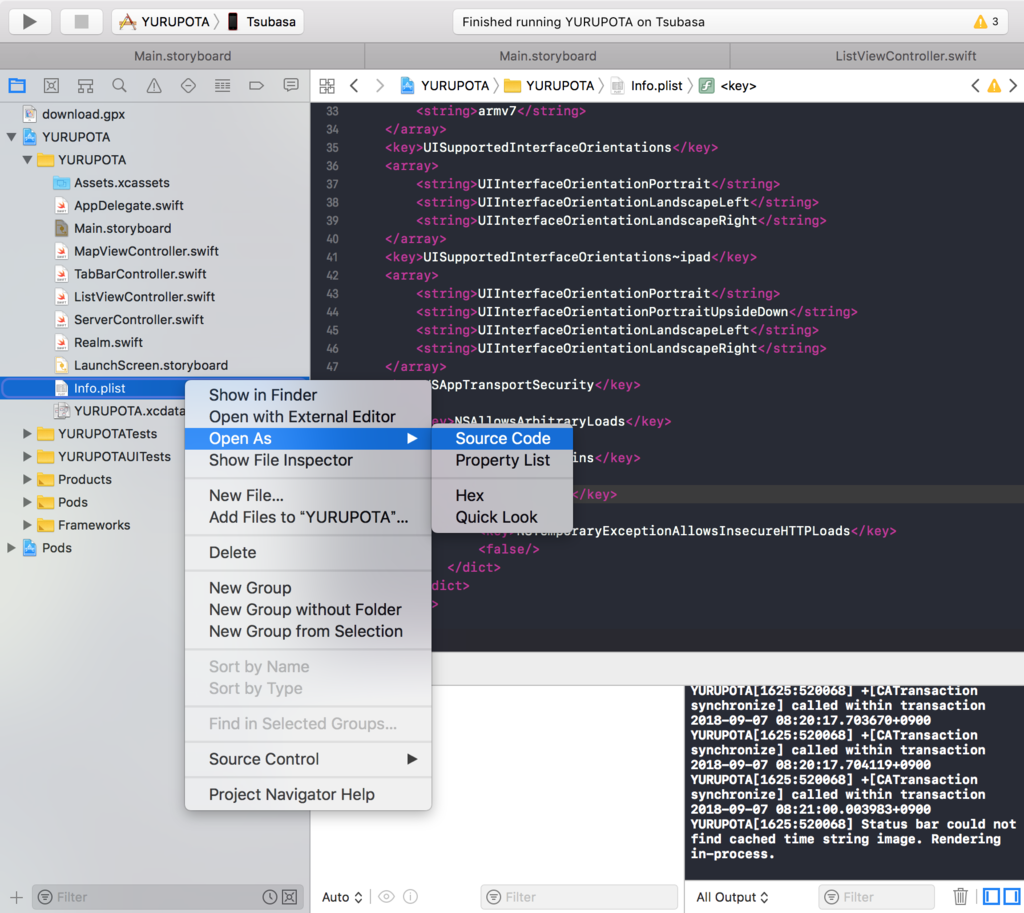Screen dimensions: 1024x913
Task: Expand the Pods project at bottom
Action: point(11,548)
